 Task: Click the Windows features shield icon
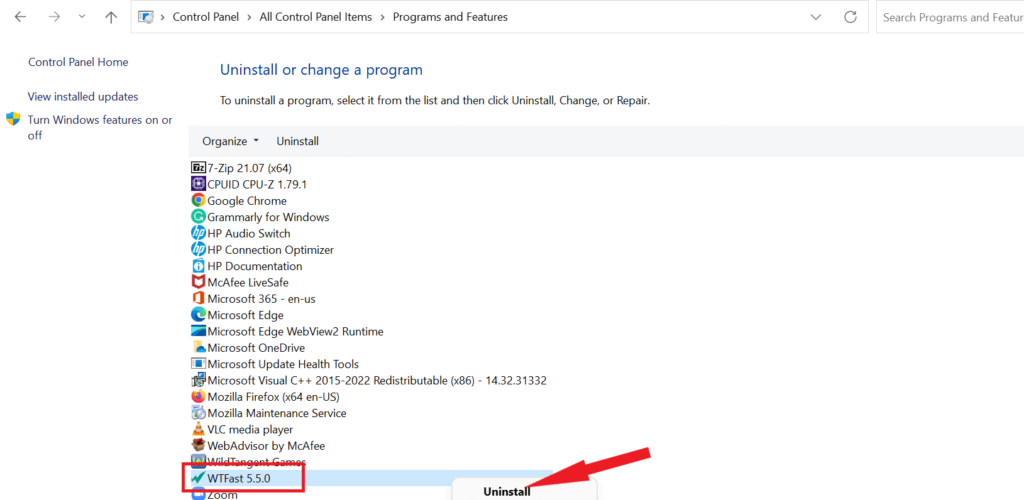[13, 119]
